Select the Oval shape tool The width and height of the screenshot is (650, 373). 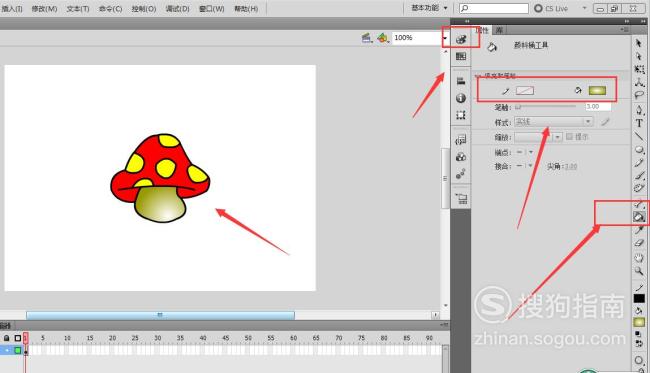pos(639,149)
